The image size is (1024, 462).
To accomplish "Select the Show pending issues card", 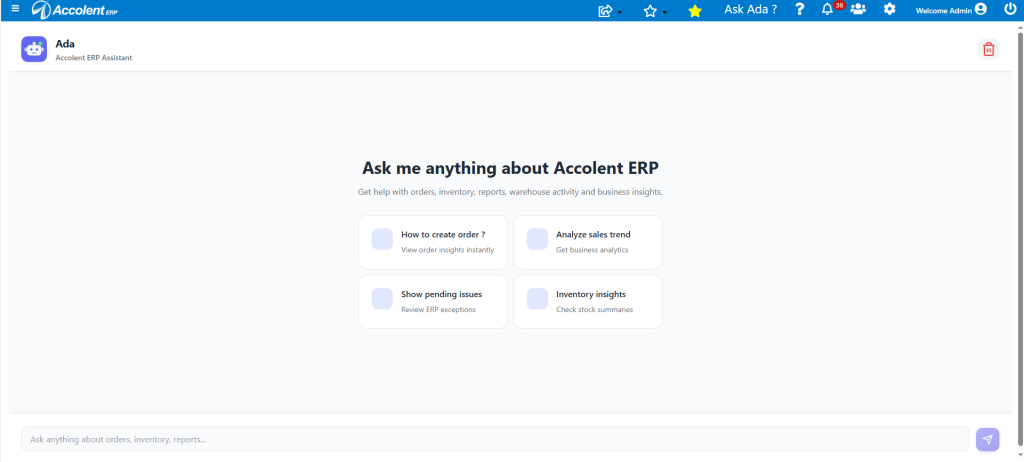I will [433, 302].
